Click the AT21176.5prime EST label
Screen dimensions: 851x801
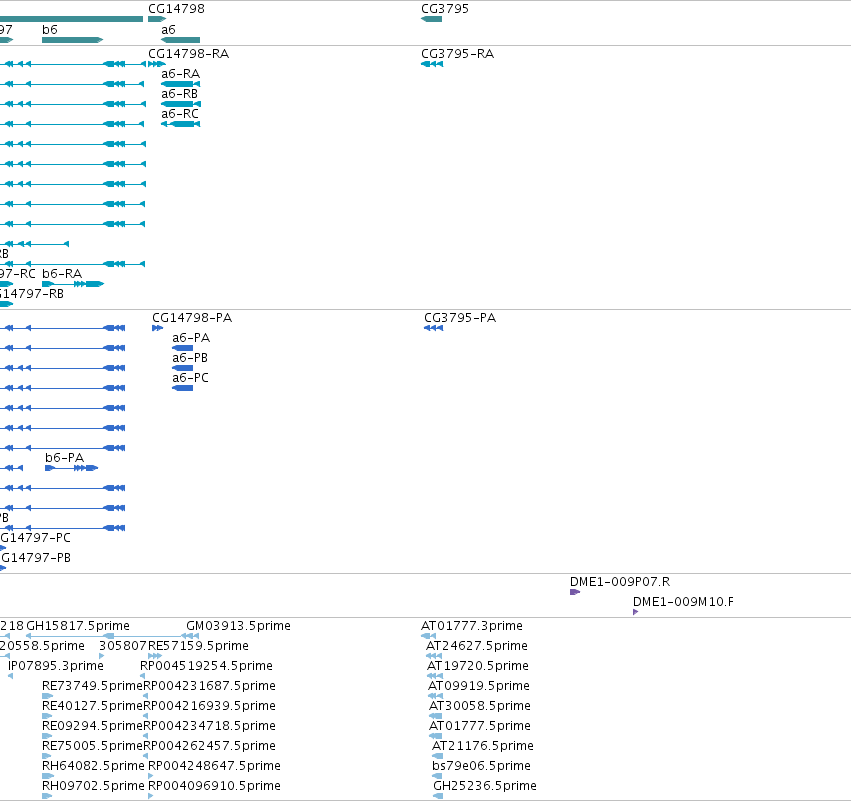pos(482,747)
